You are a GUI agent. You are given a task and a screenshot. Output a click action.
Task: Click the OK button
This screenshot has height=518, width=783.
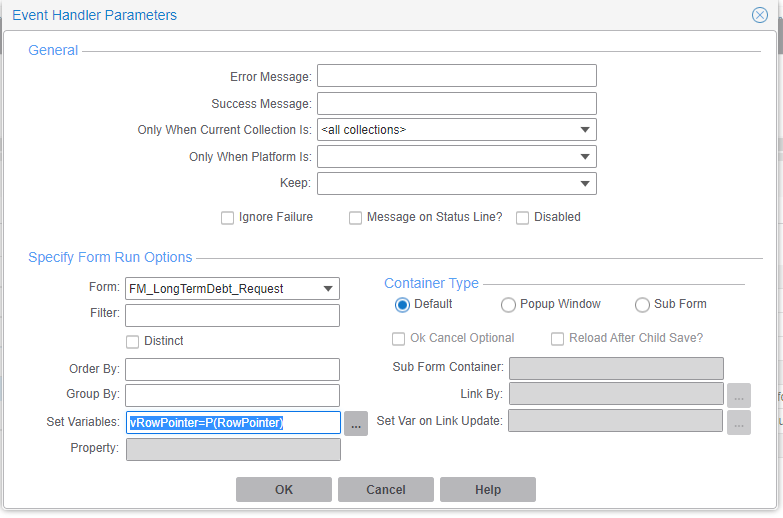(284, 490)
